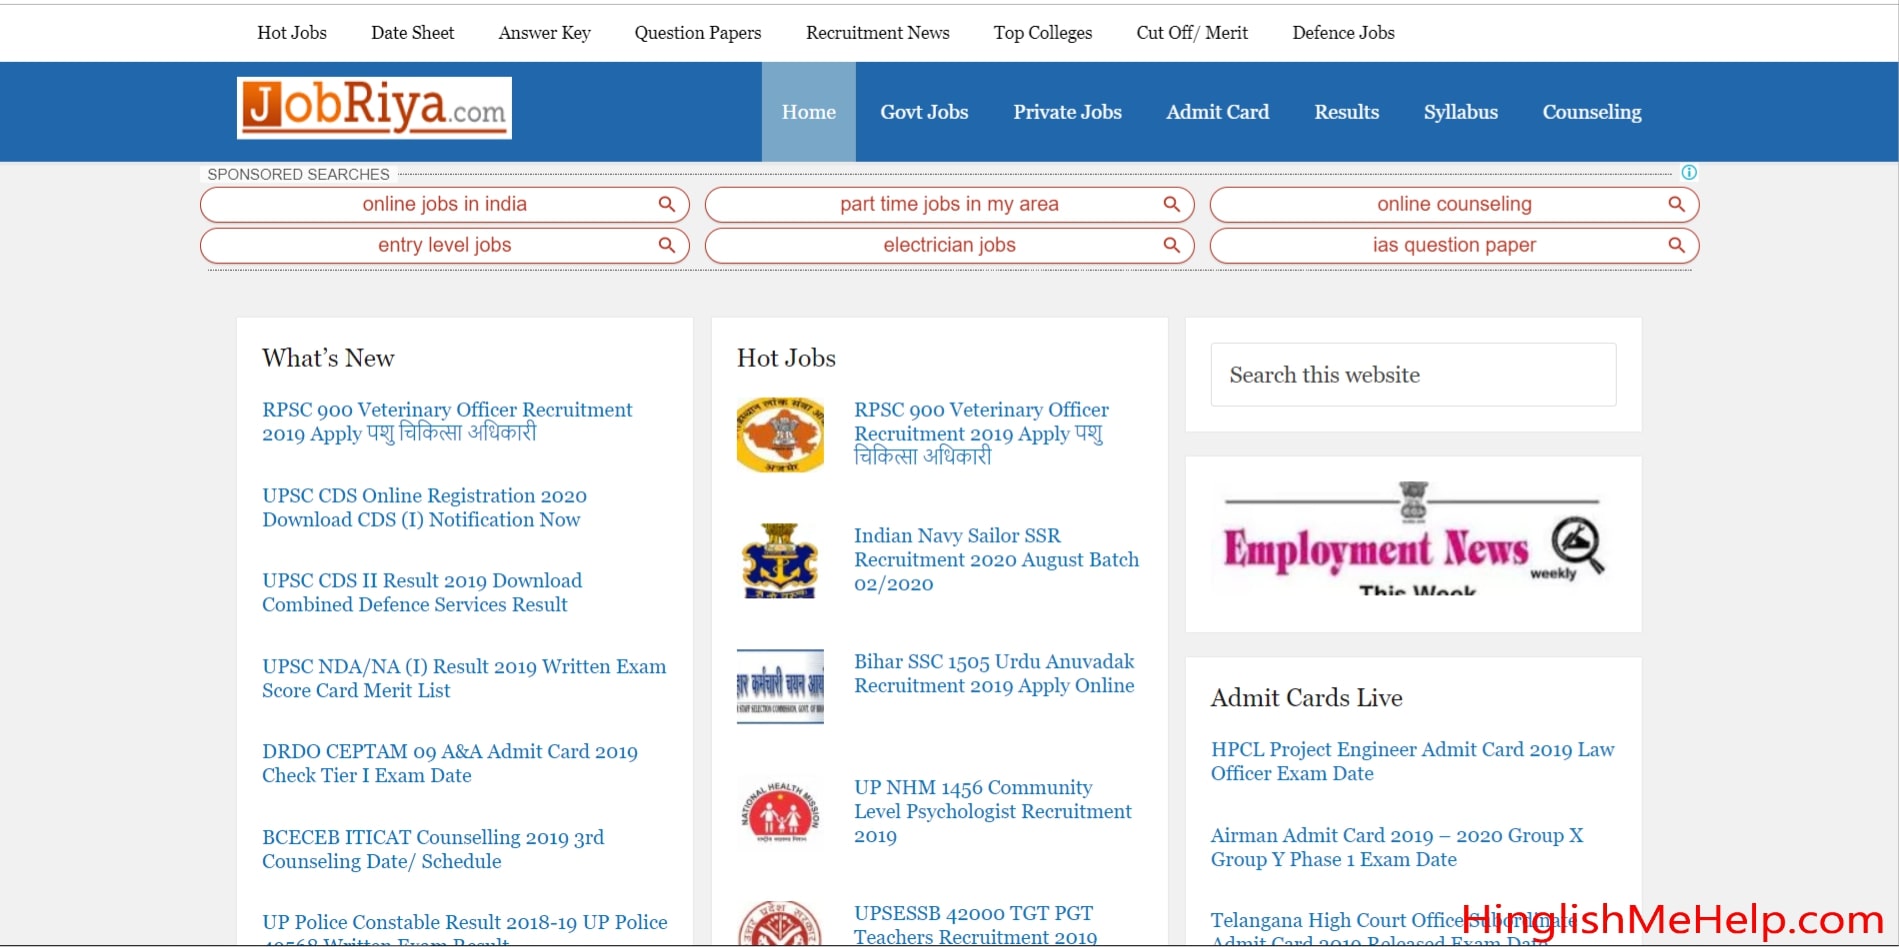This screenshot has width=1899, height=947.
Task: Open Indian Navy Sailor SSR Recruitment link
Action: click(x=996, y=559)
